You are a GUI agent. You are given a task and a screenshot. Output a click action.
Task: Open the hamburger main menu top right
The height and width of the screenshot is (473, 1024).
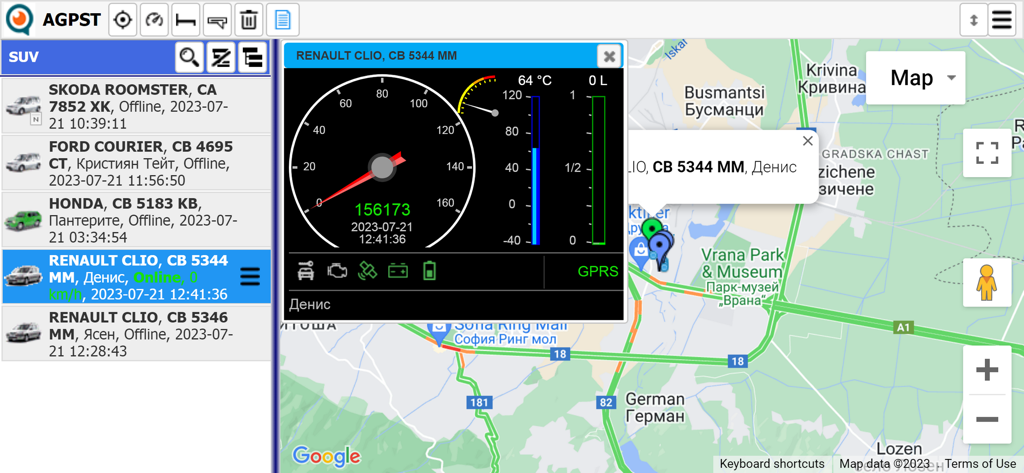coord(1001,20)
